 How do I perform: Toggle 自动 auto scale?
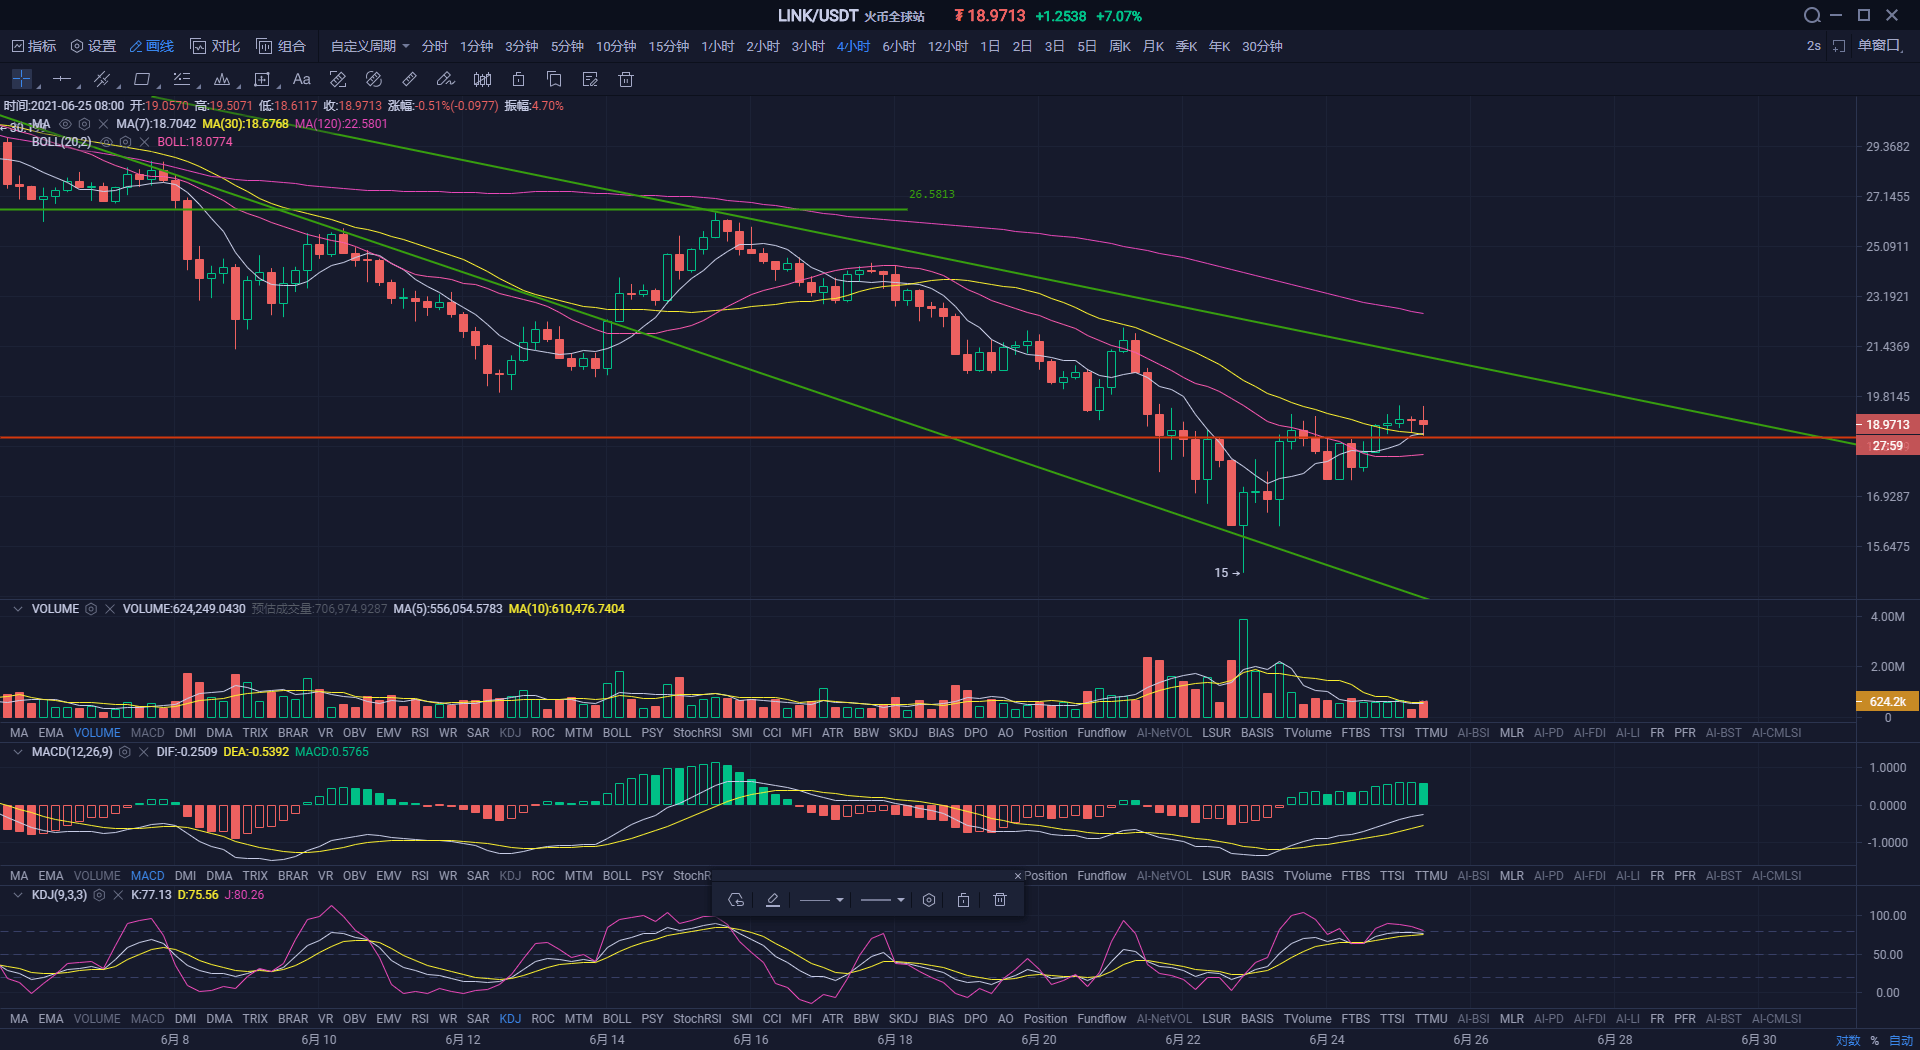point(1900,1041)
